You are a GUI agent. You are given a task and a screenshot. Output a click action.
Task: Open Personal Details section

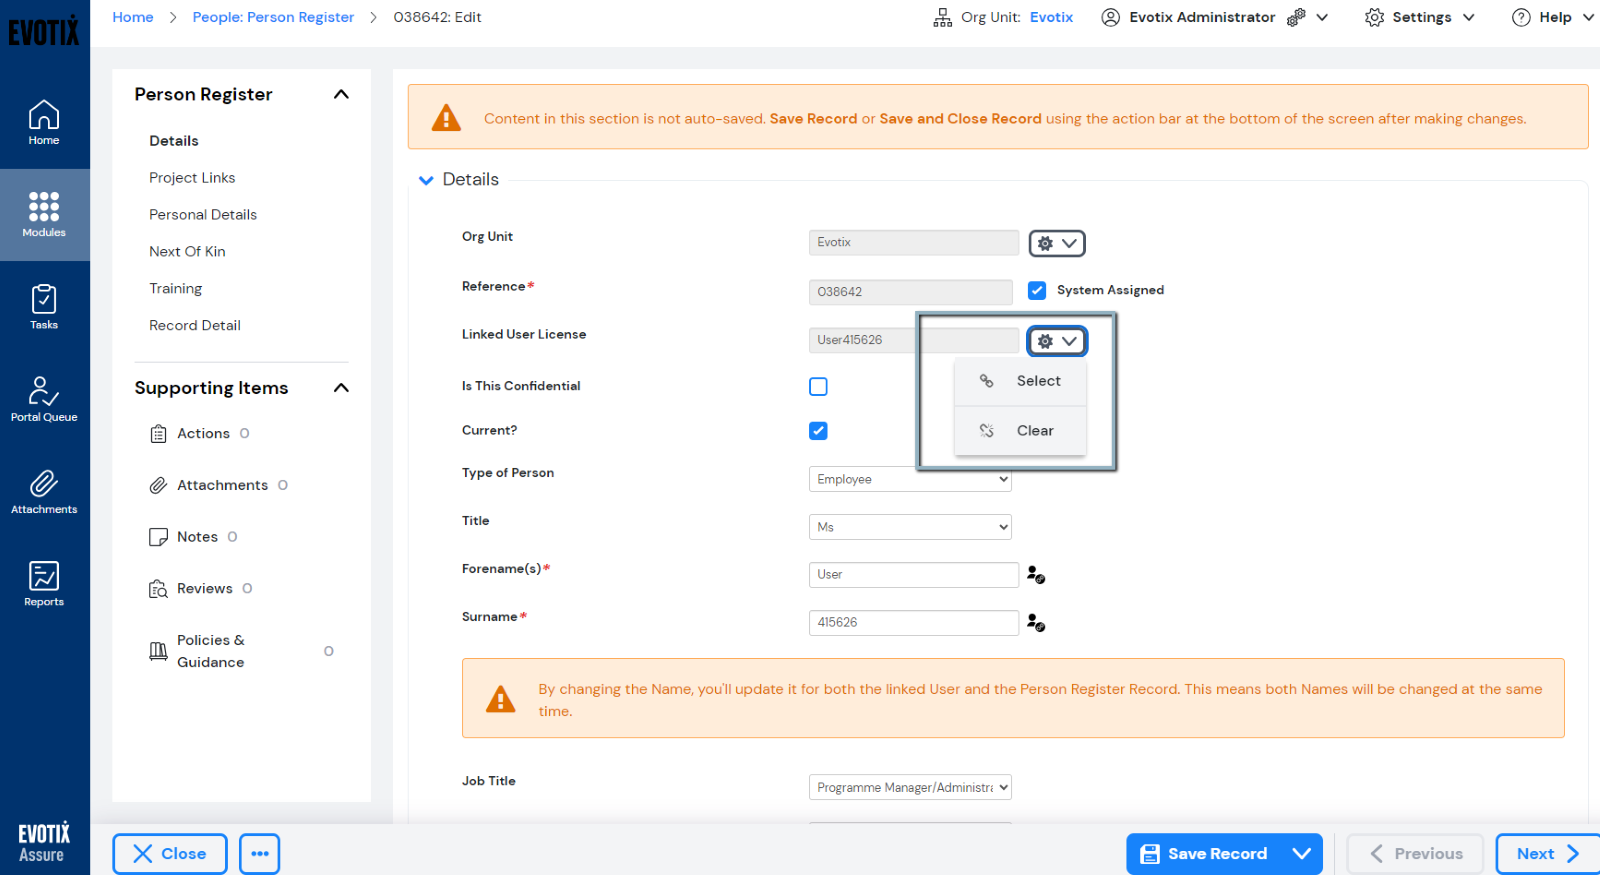(x=203, y=215)
